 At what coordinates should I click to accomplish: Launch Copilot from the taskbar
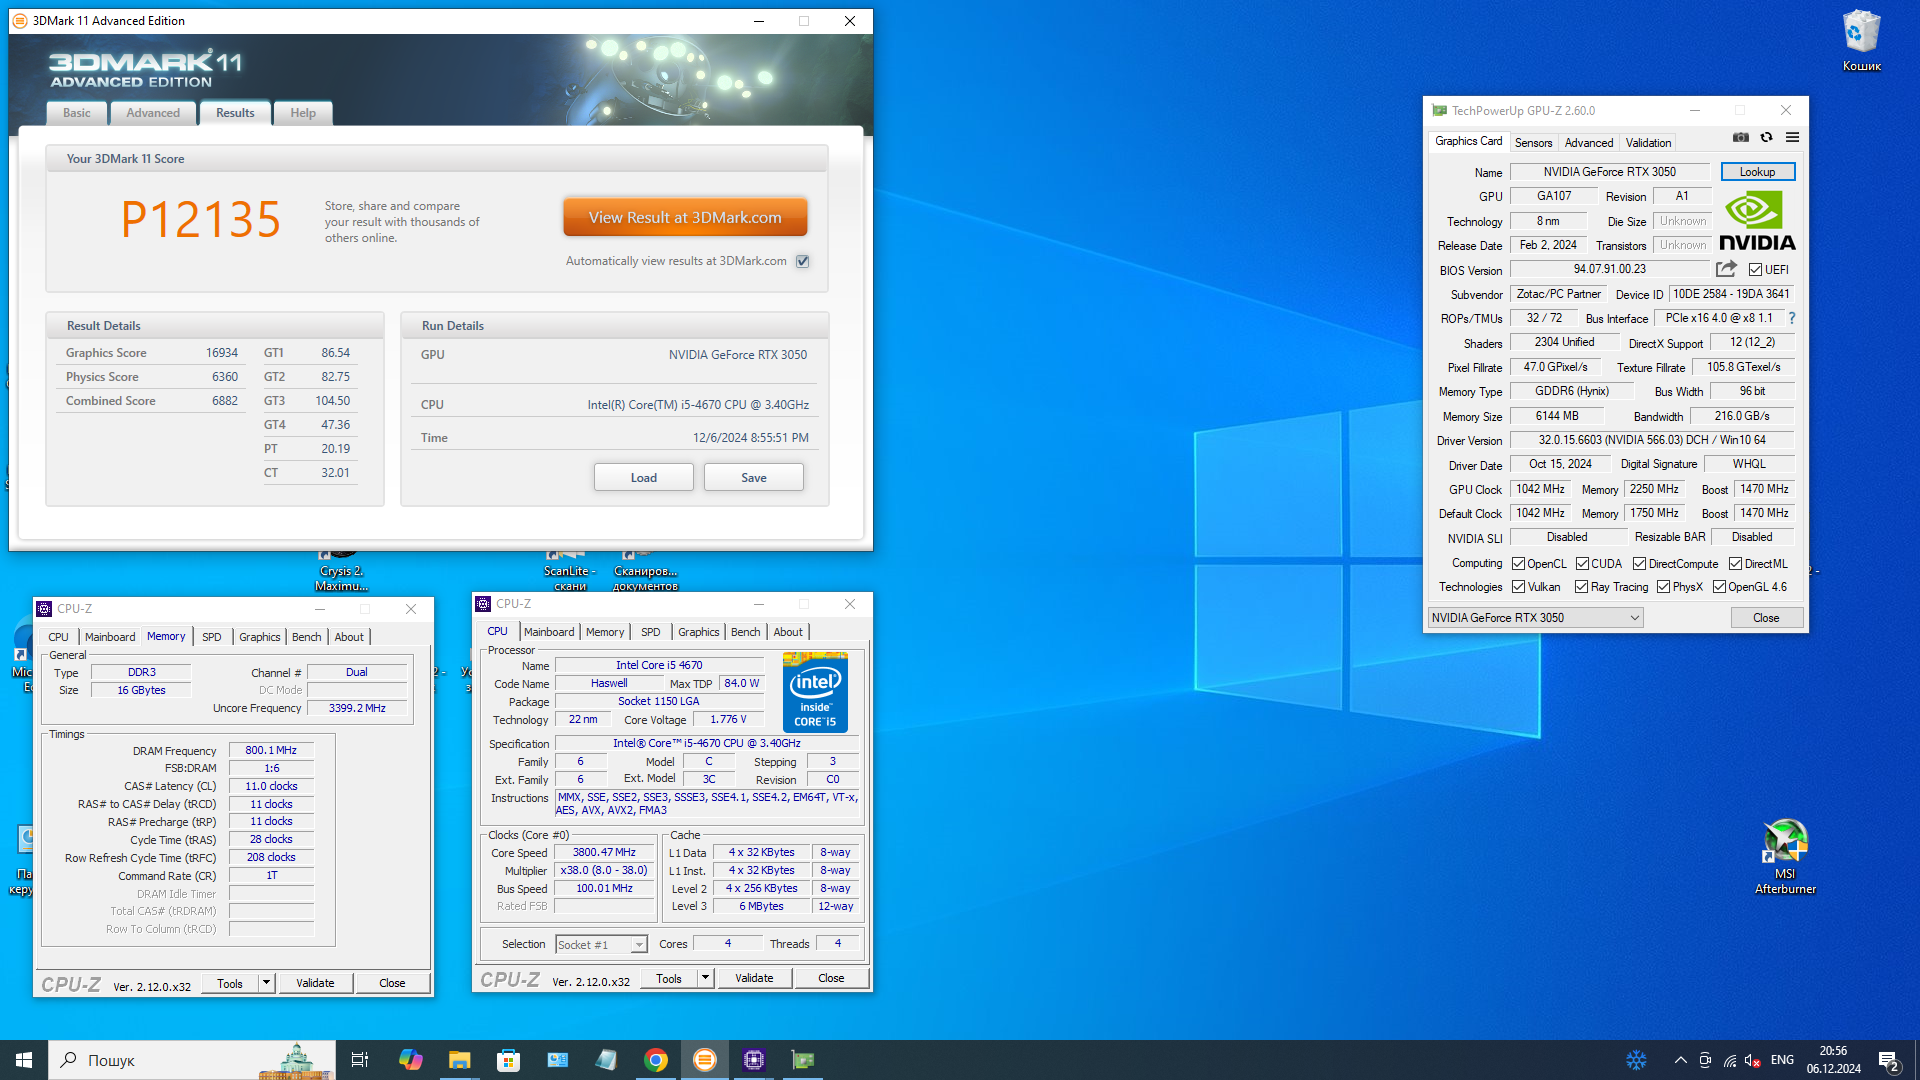pyautogui.click(x=410, y=1060)
